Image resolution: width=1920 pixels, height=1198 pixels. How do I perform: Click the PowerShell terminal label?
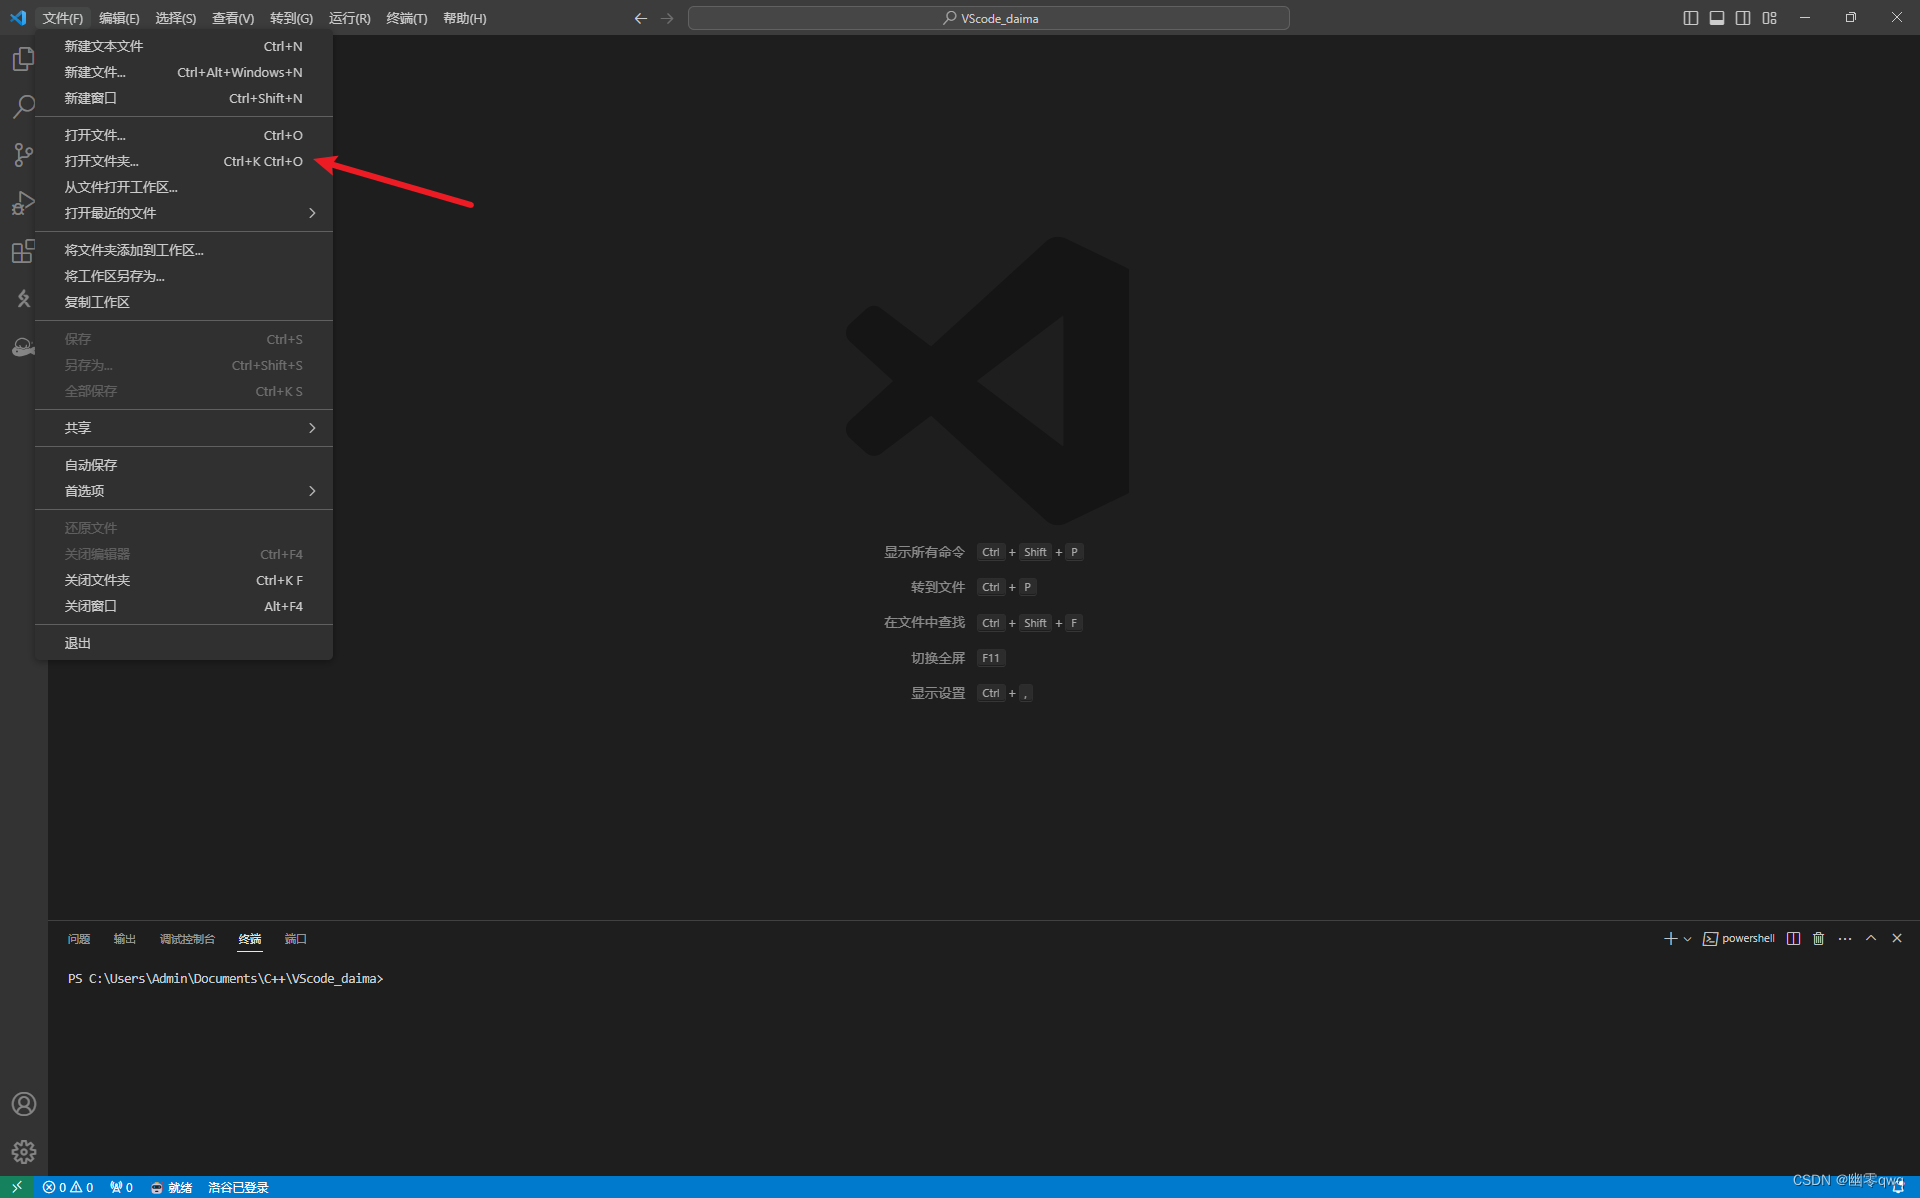coord(1743,939)
